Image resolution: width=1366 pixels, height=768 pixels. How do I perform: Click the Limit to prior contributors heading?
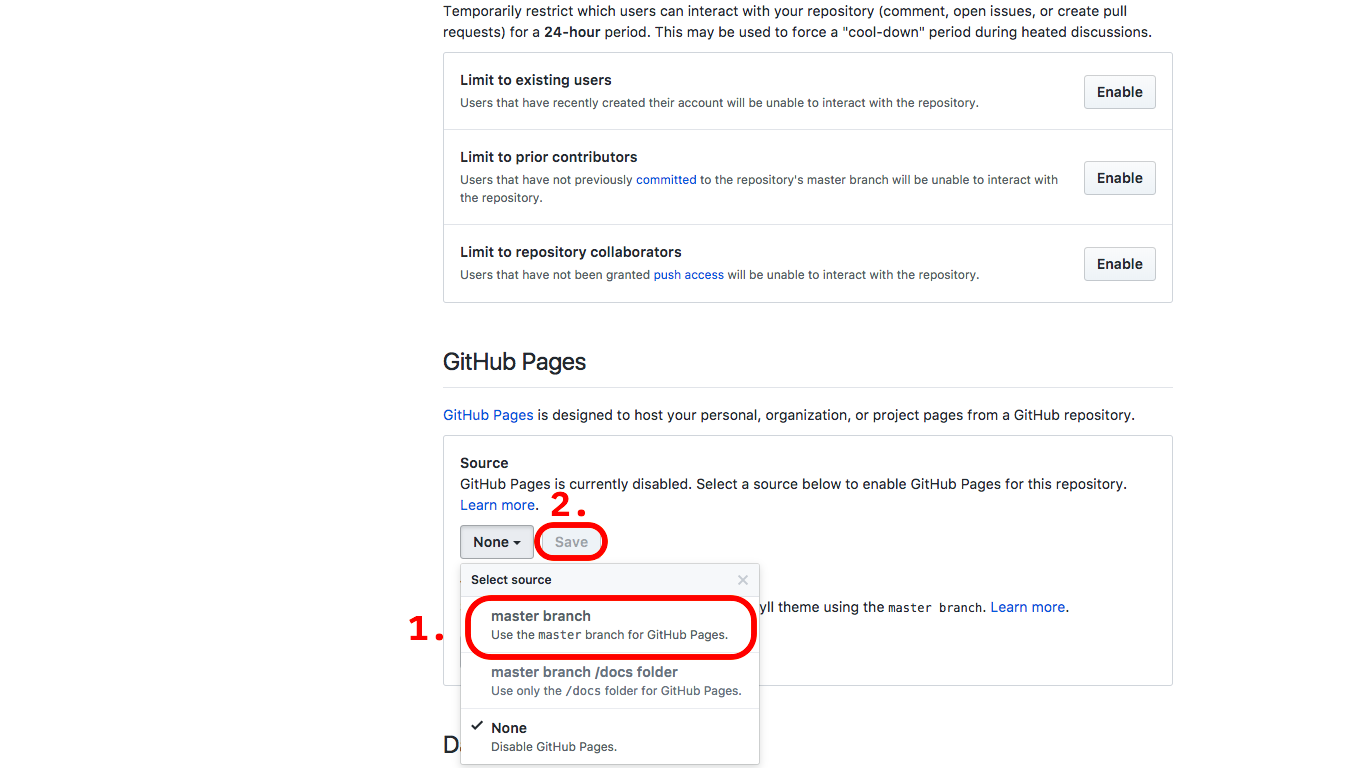pyautogui.click(x=548, y=157)
